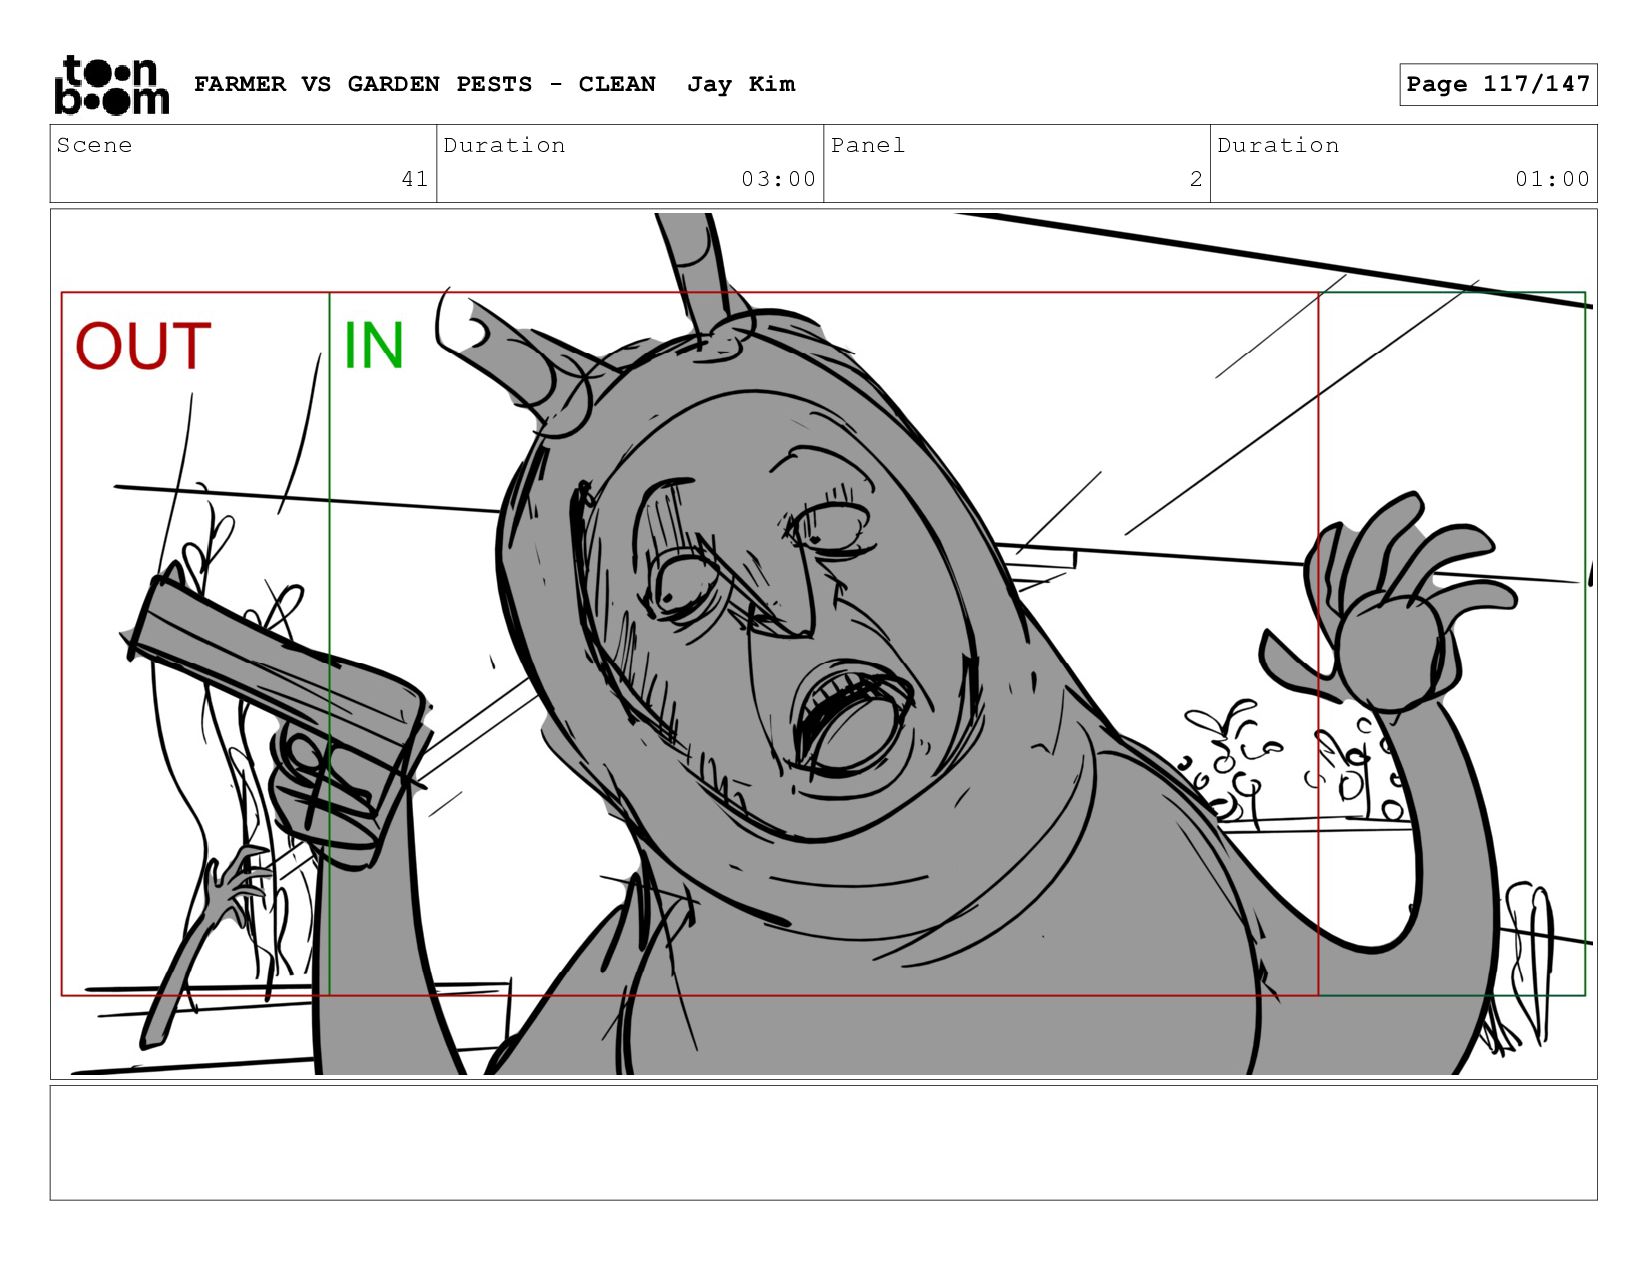Click the panel number '2'
This screenshot has height=1275, width=1650.
(x=1196, y=179)
